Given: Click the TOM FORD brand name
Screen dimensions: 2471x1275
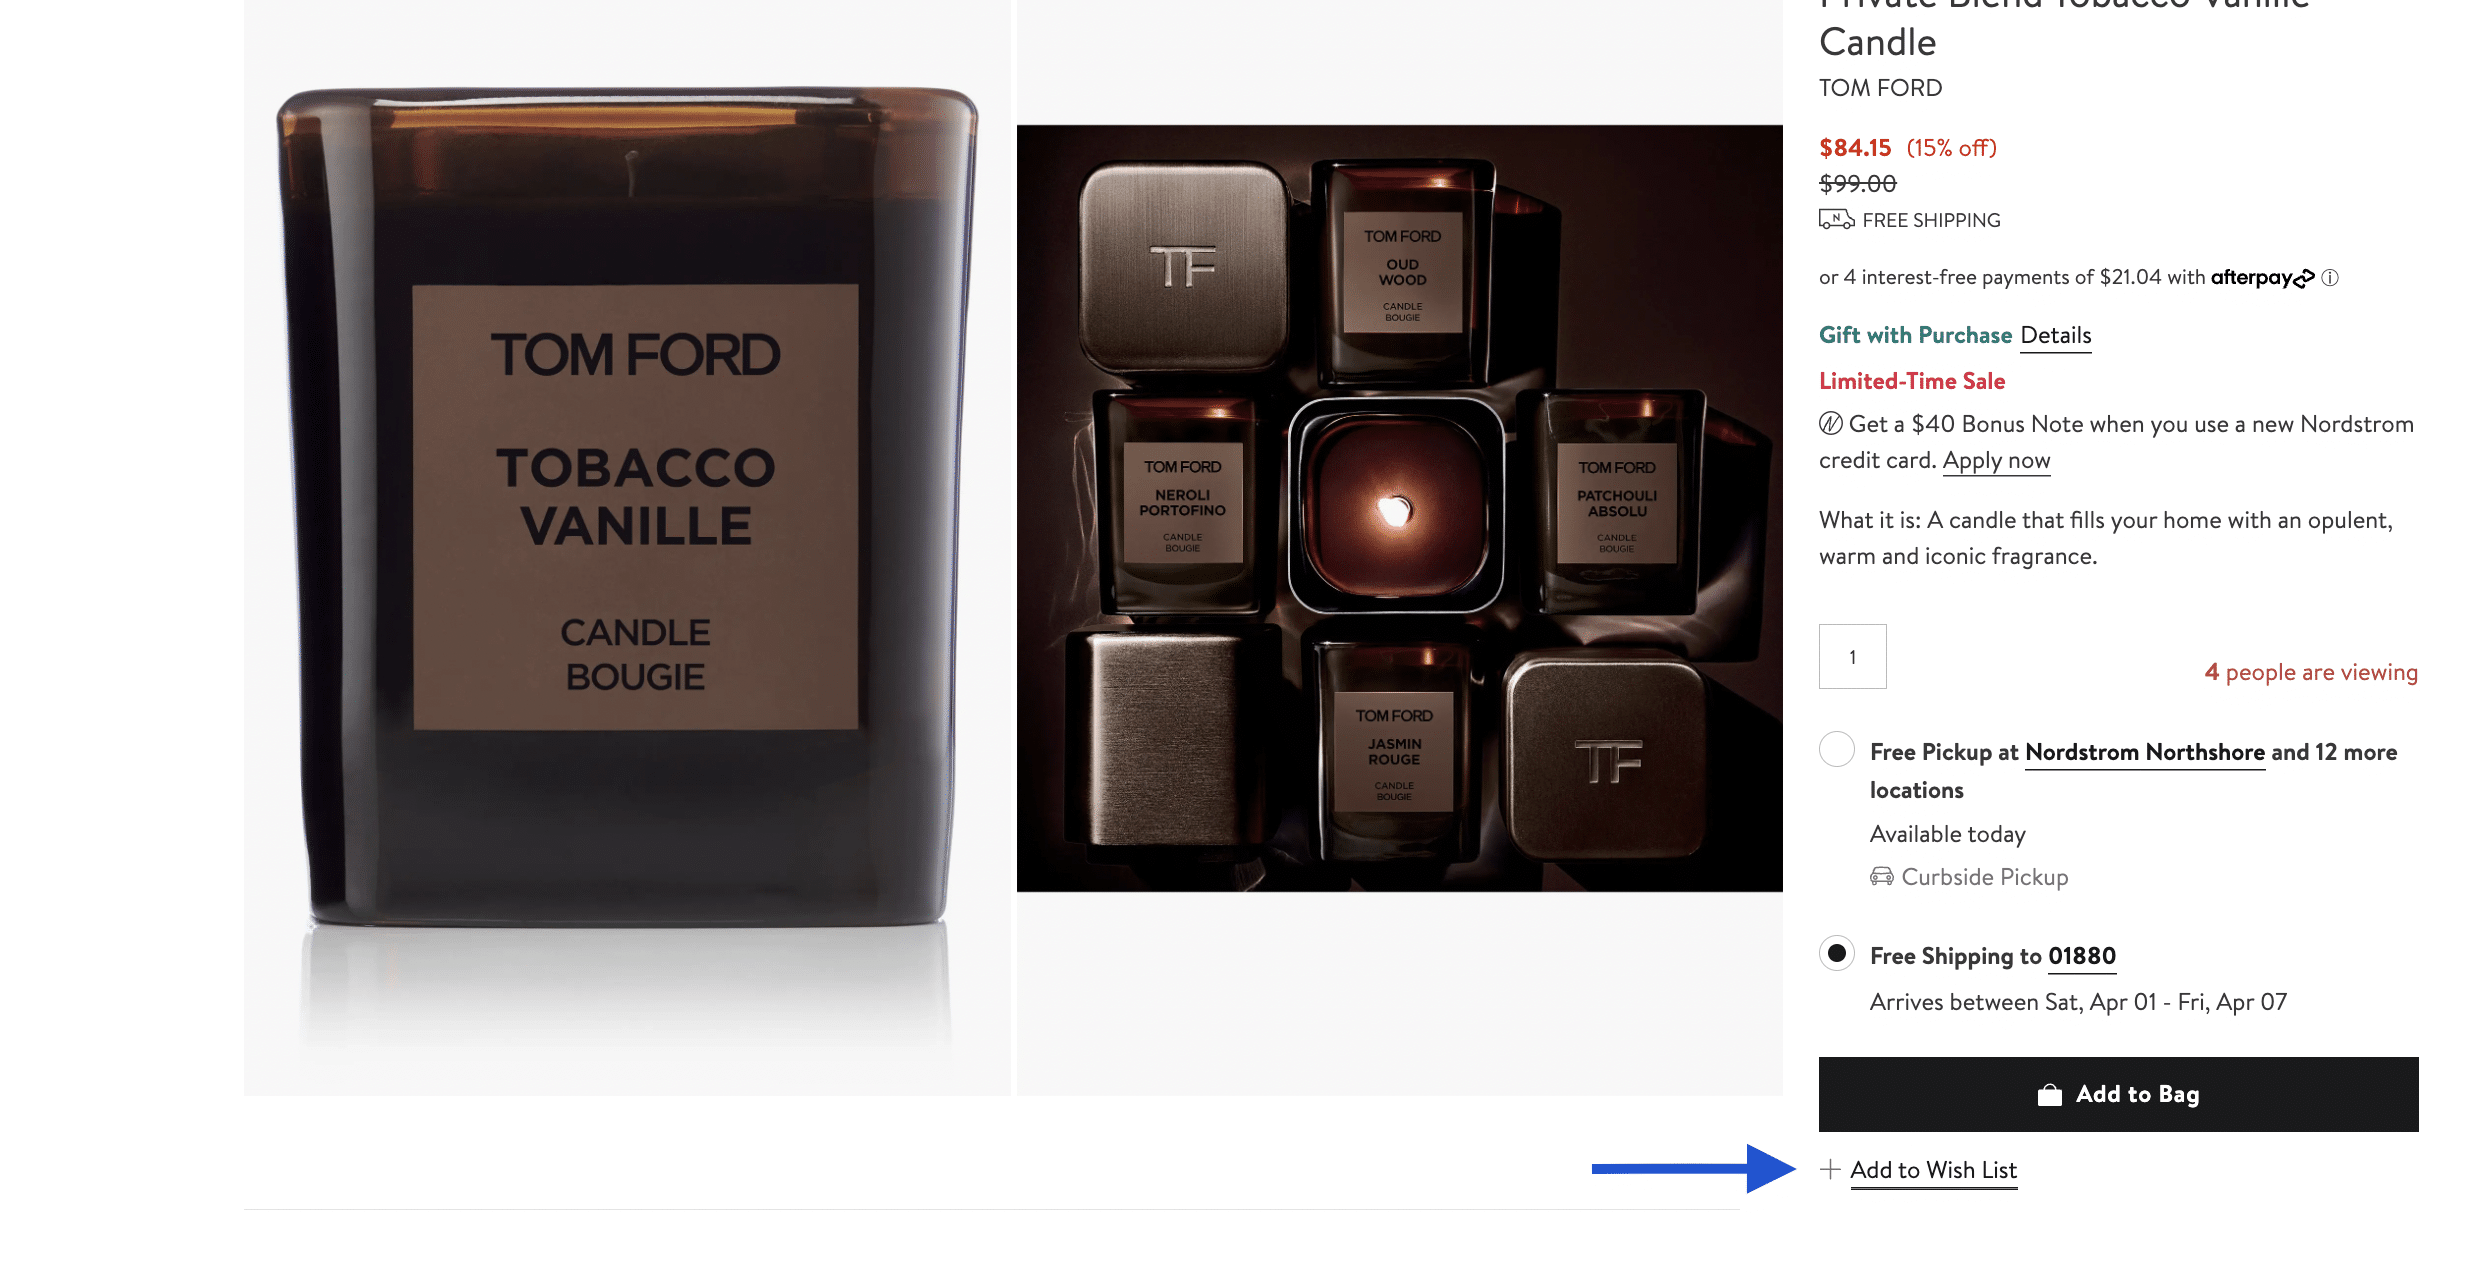Looking at the screenshot, I should pyautogui.click(x=1880, y=88).
